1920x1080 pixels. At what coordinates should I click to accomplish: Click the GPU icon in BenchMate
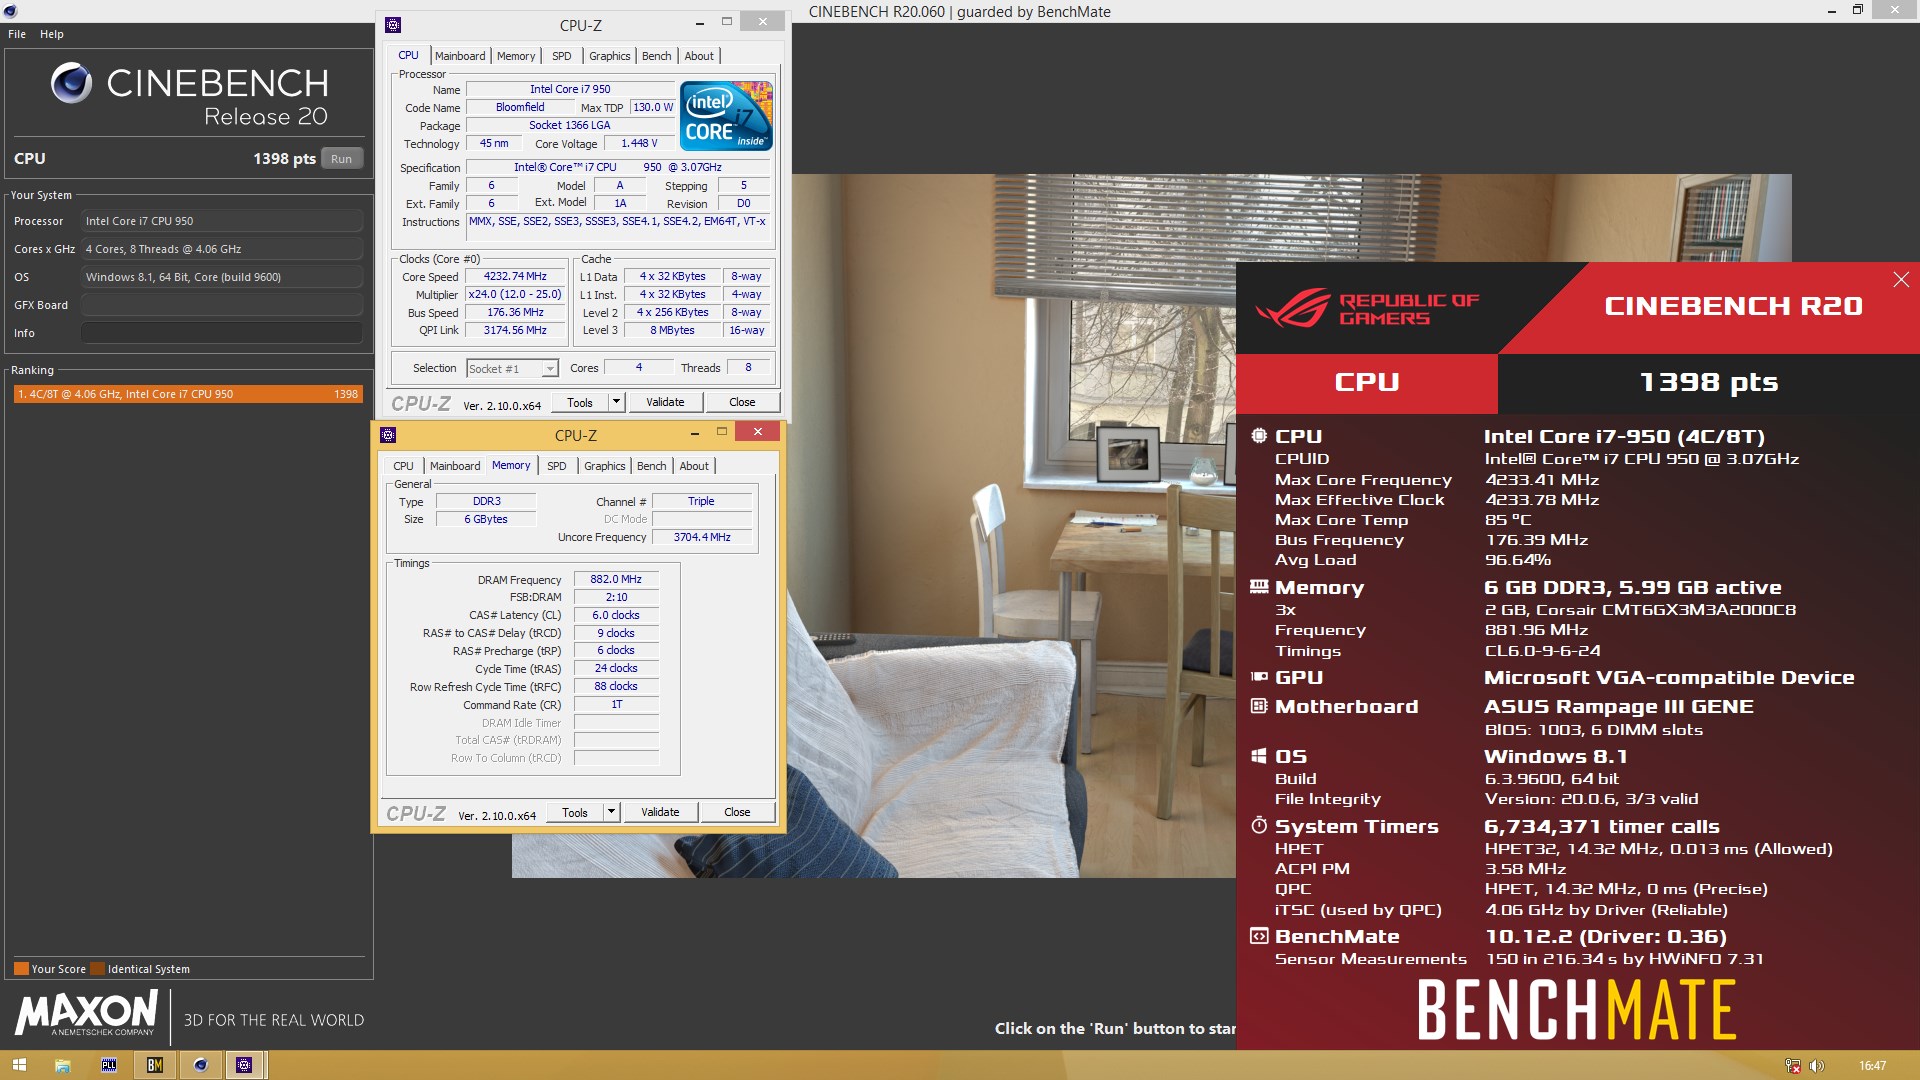[x=1259, y=677]
